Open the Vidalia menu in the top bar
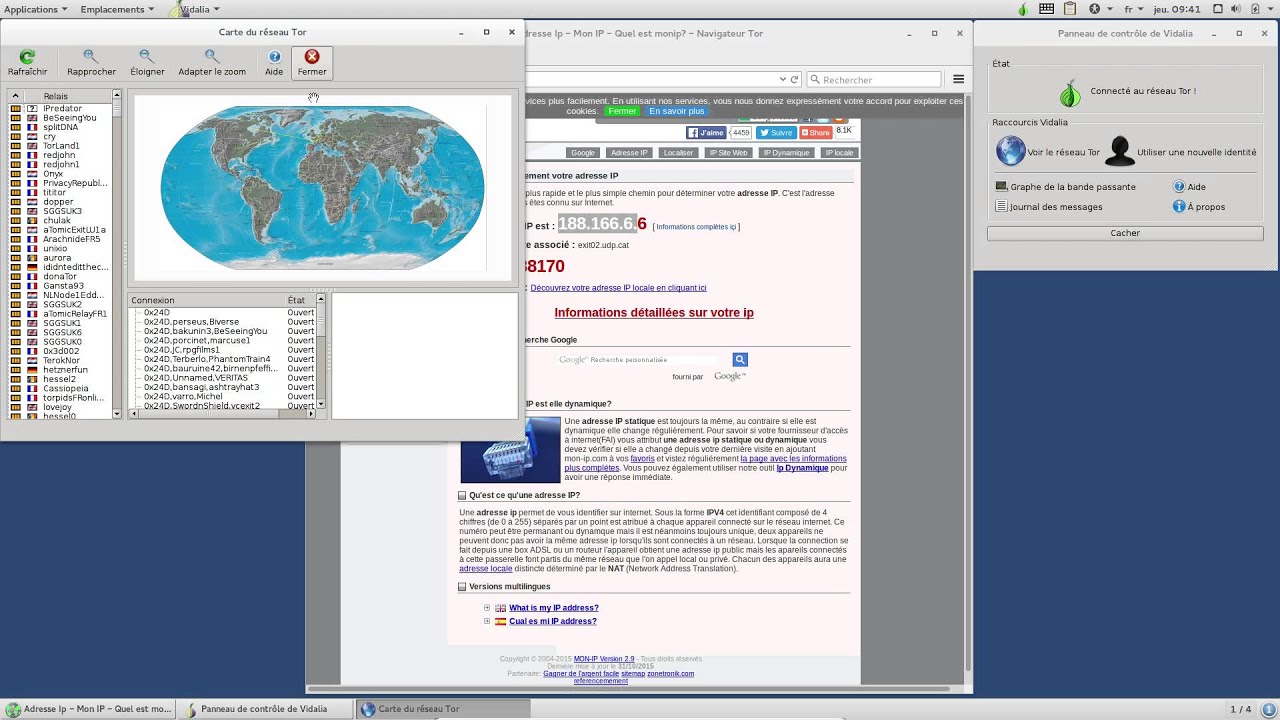 tap(195, 9)
